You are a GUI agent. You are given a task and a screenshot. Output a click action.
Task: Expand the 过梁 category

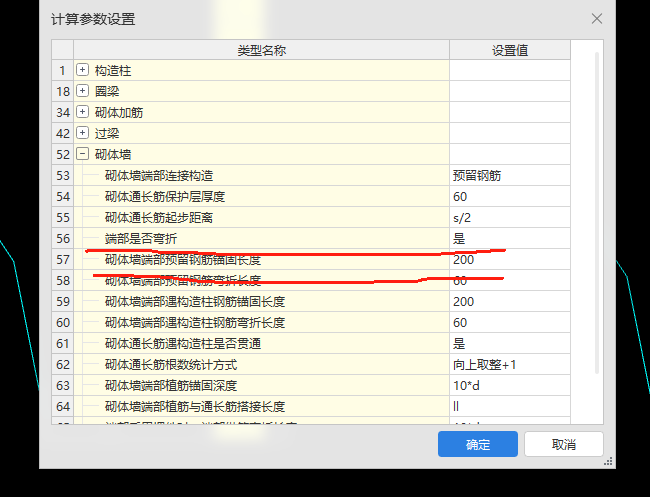82,133
